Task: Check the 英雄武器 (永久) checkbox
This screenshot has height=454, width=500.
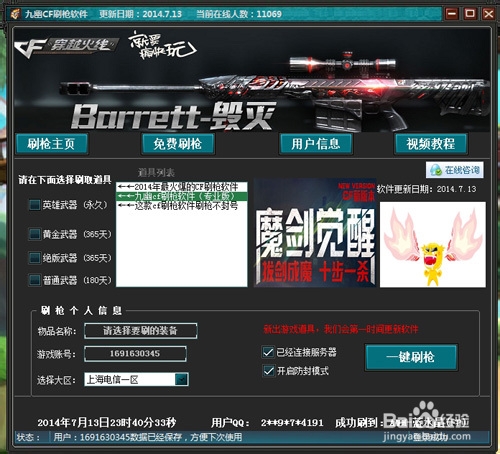Action: 35,205
